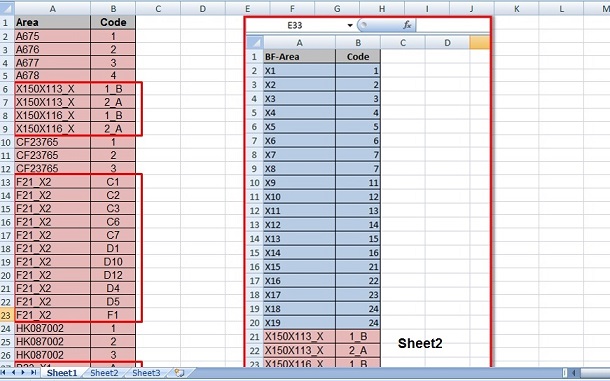Click code cell 'D12'
The height and width of the screenshot is (381, 610).
113,275
